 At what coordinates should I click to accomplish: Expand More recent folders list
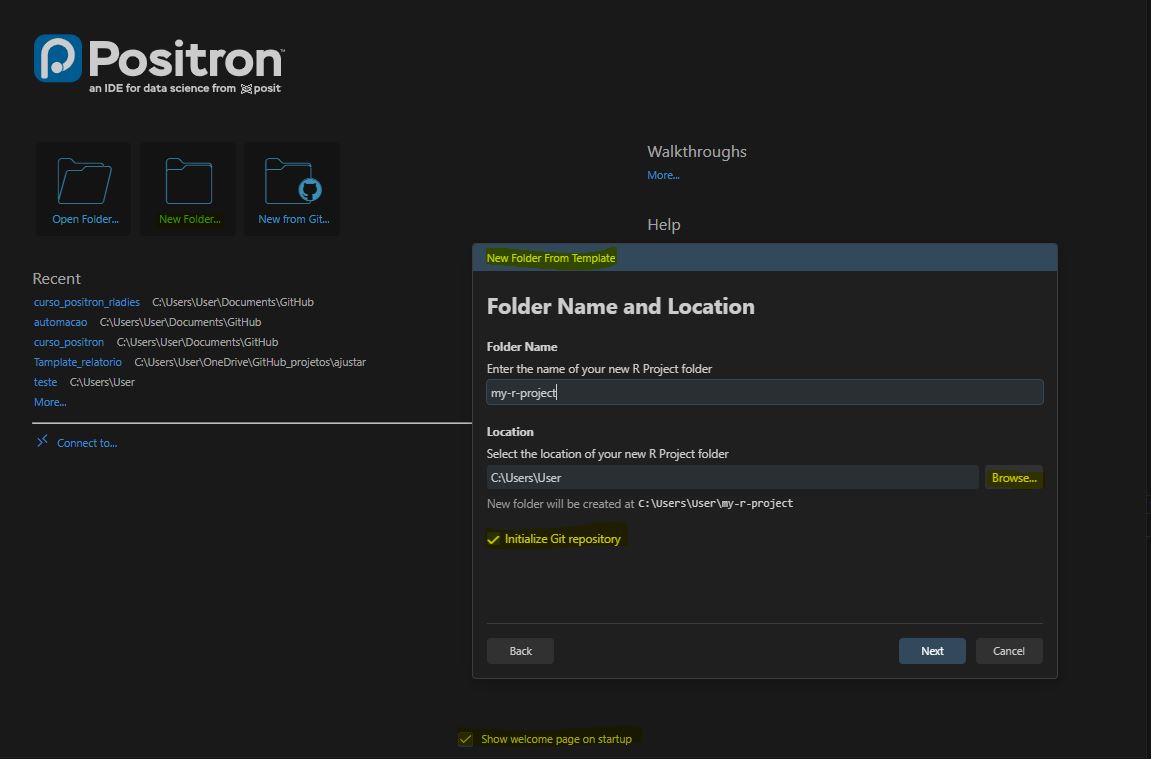coord(50,402)
